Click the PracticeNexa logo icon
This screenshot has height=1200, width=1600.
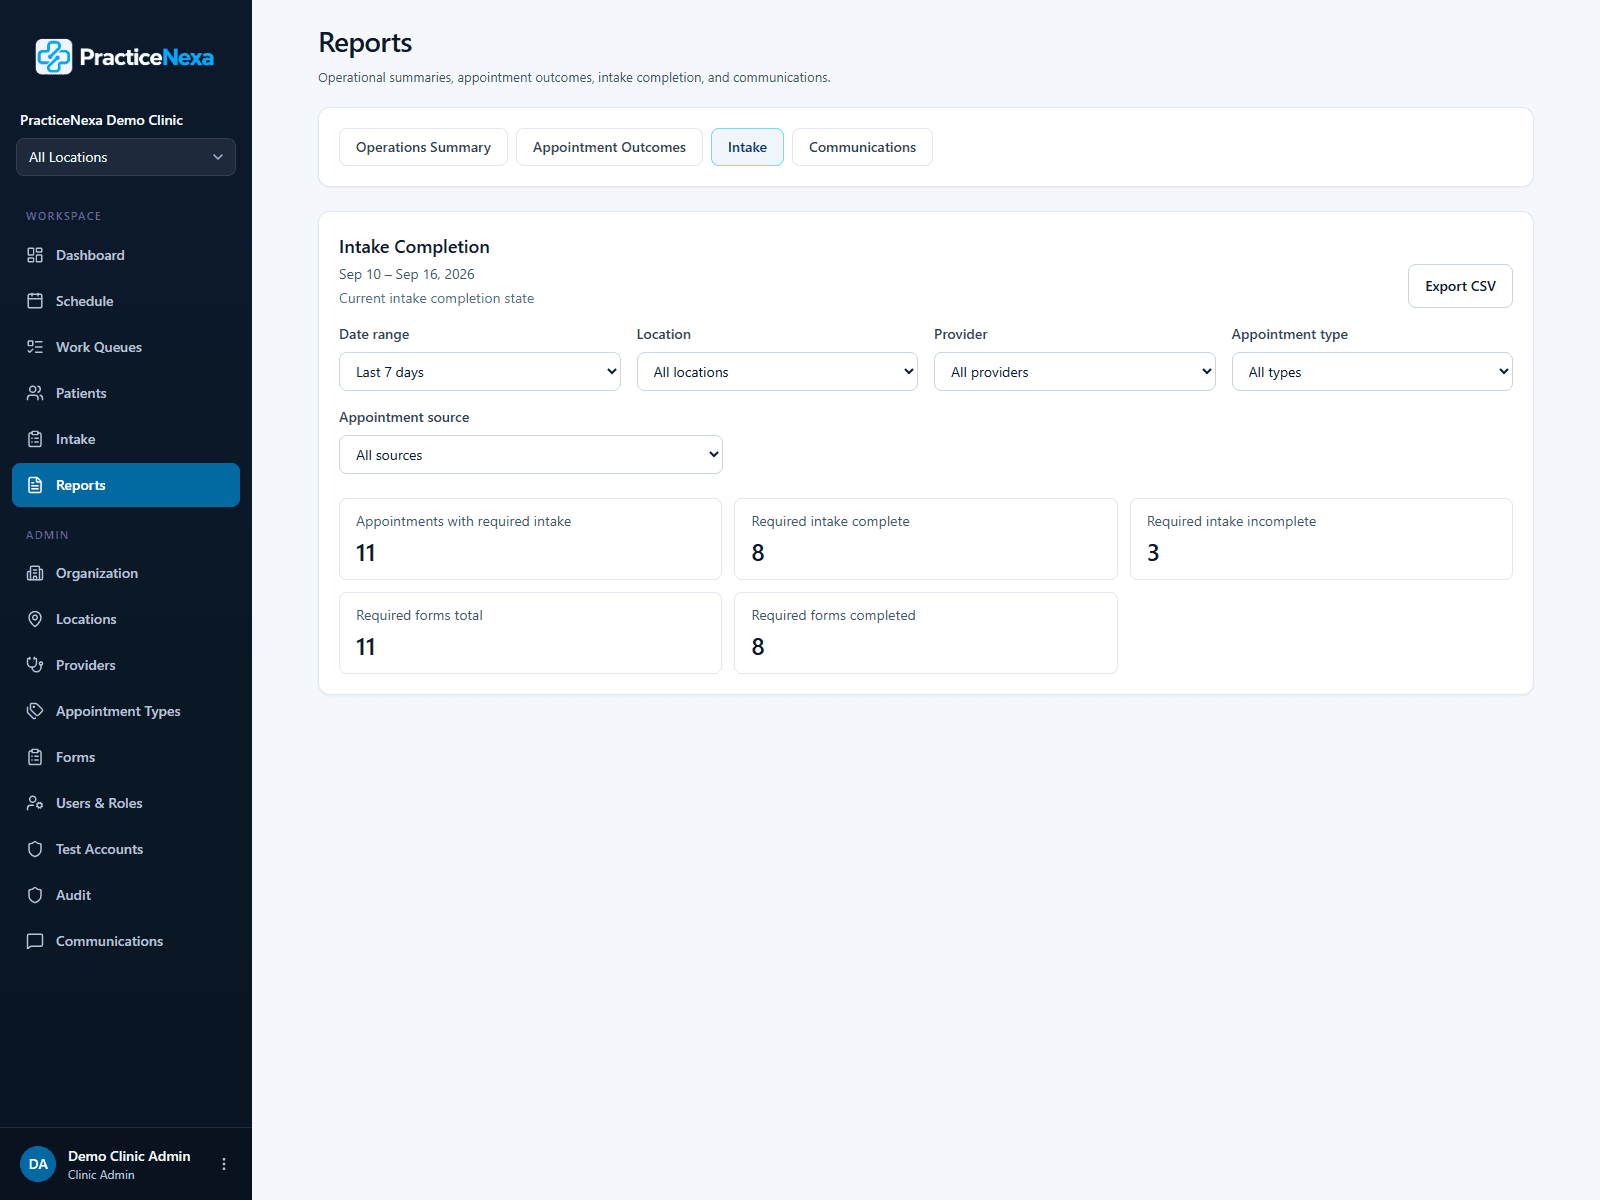(54, 57)
